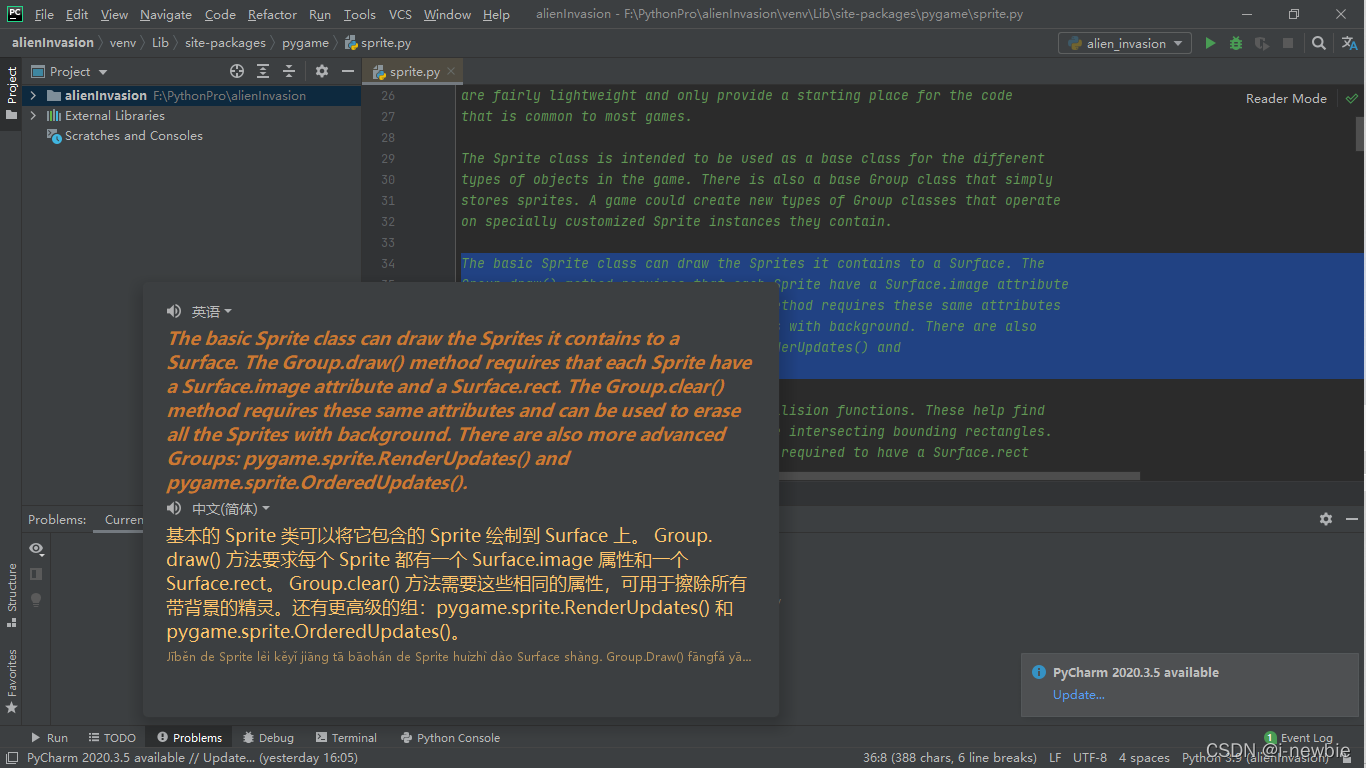Click pygame breadcrumb in navigation bar
The width and height of the screenshot is (1366, 768).
coord(305,43)
